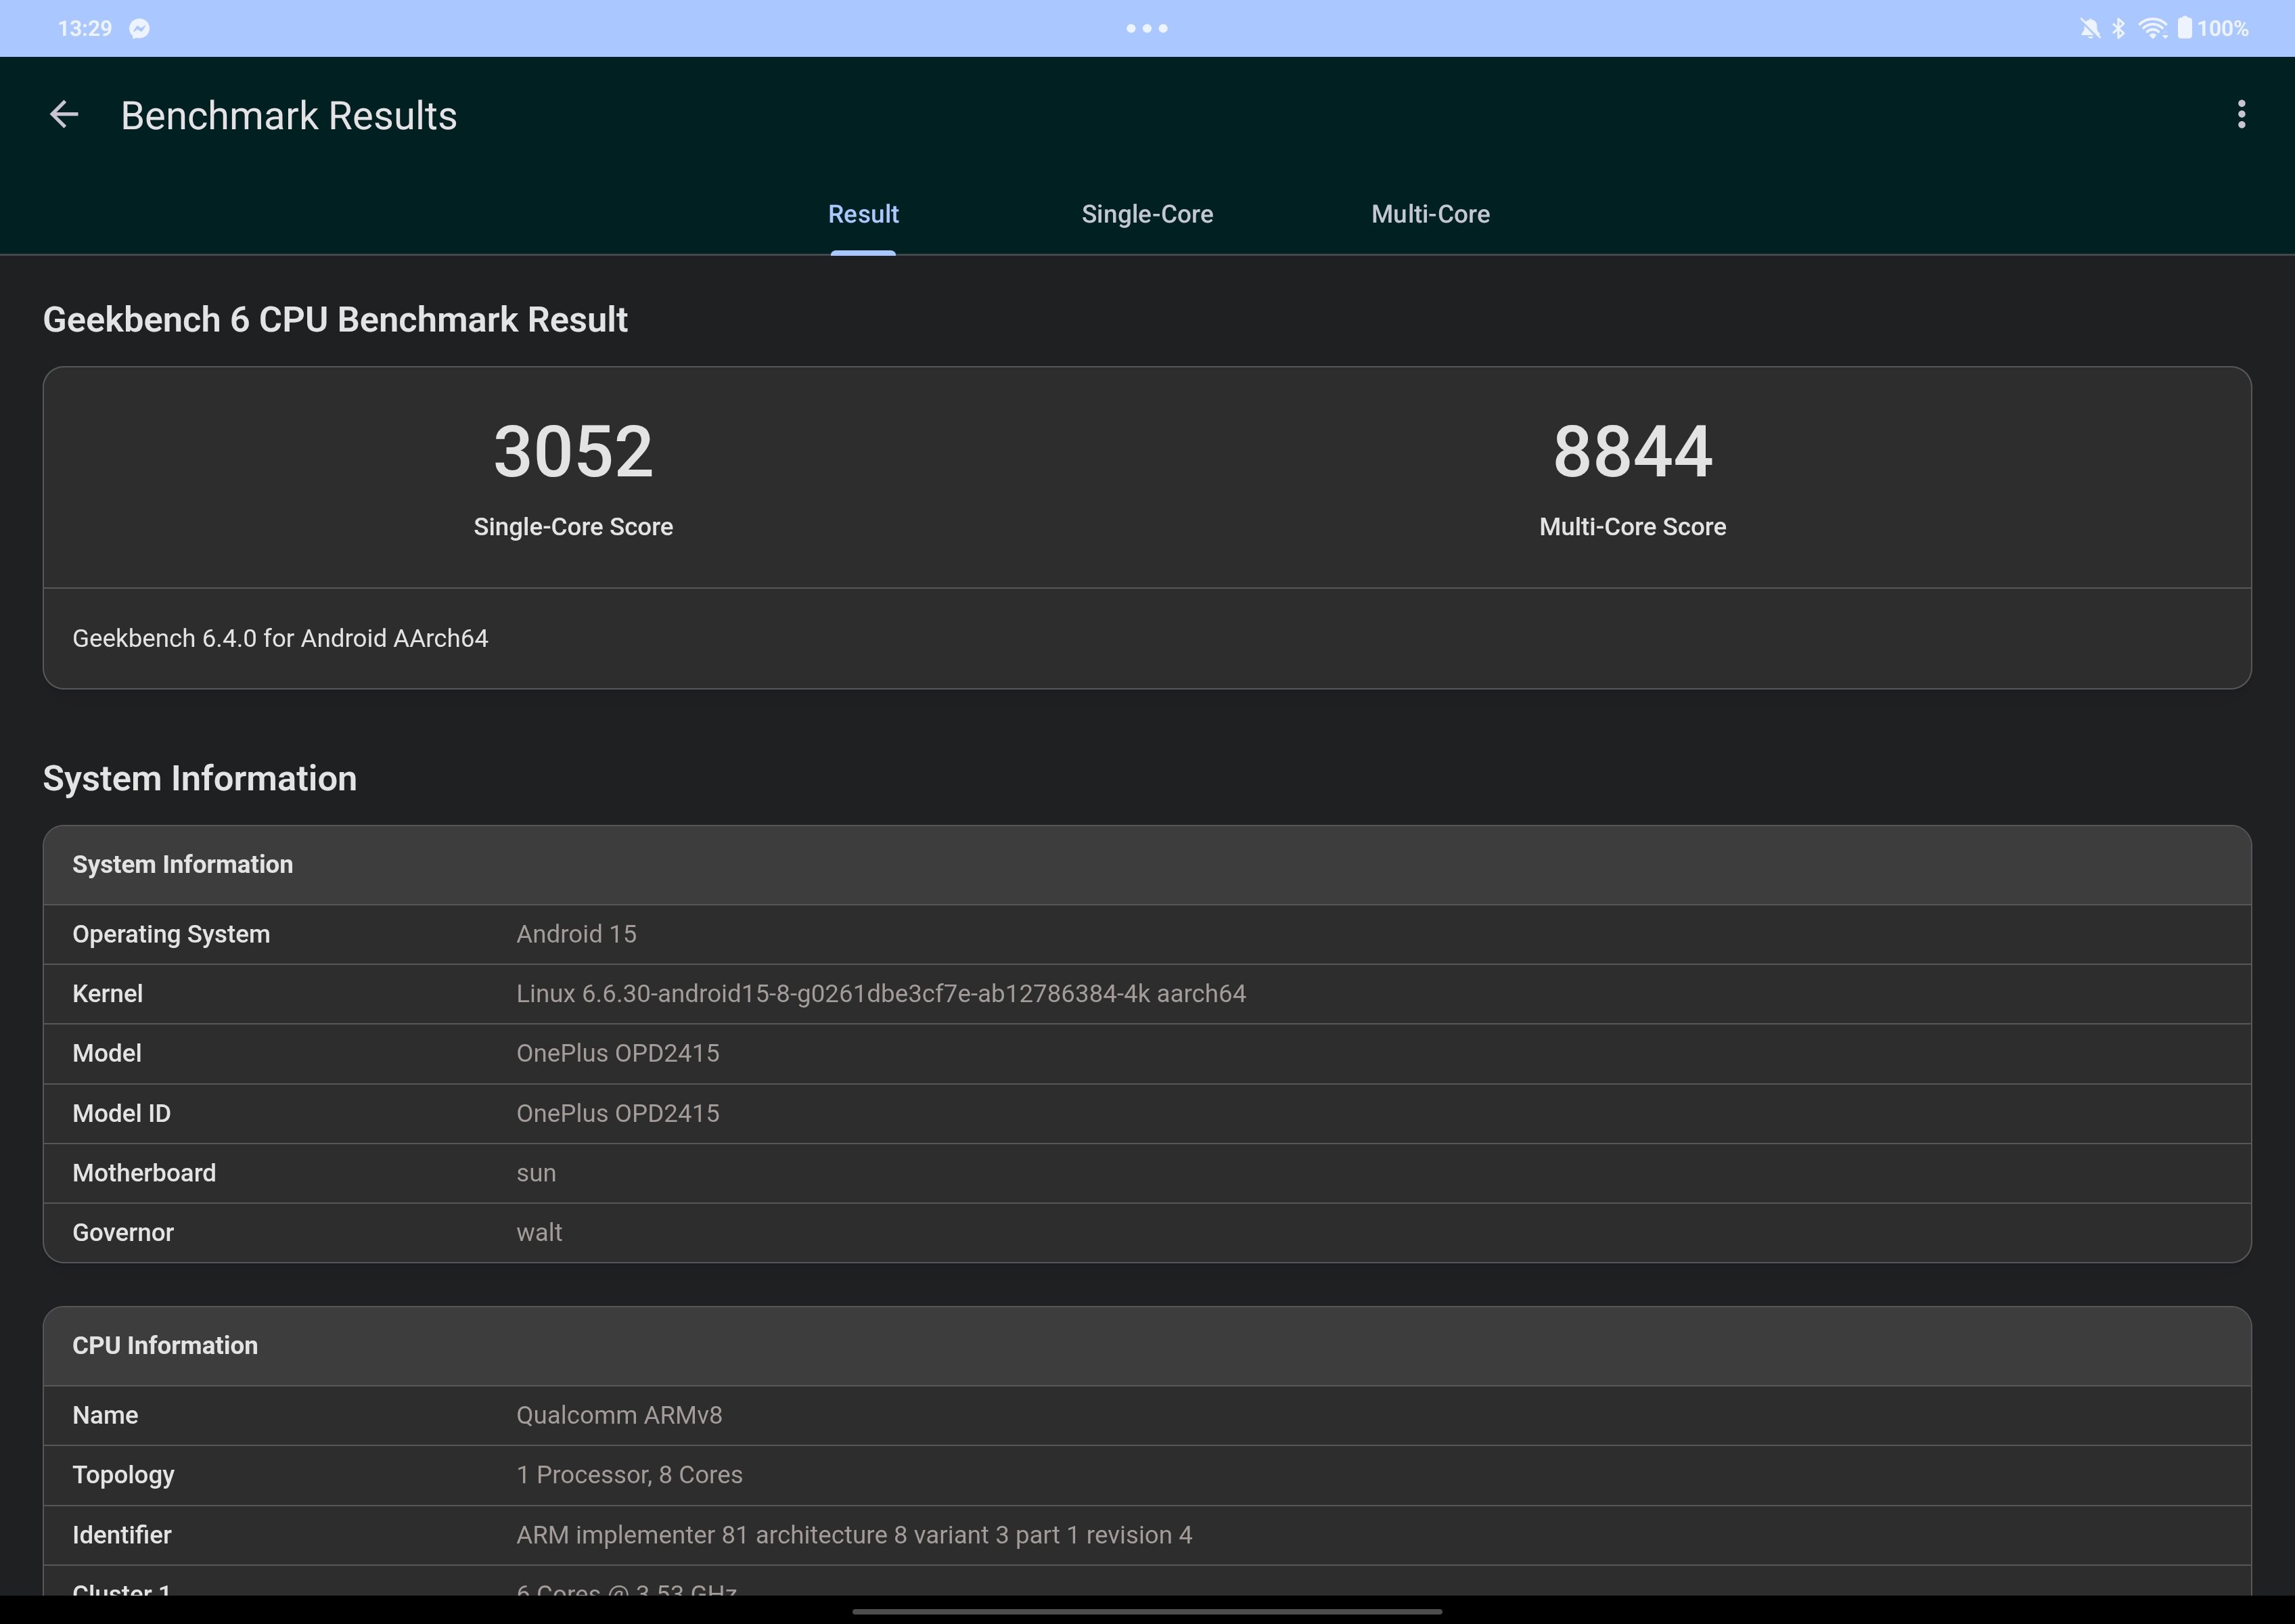Open the three-dot overflow menu

point(2241,115)
